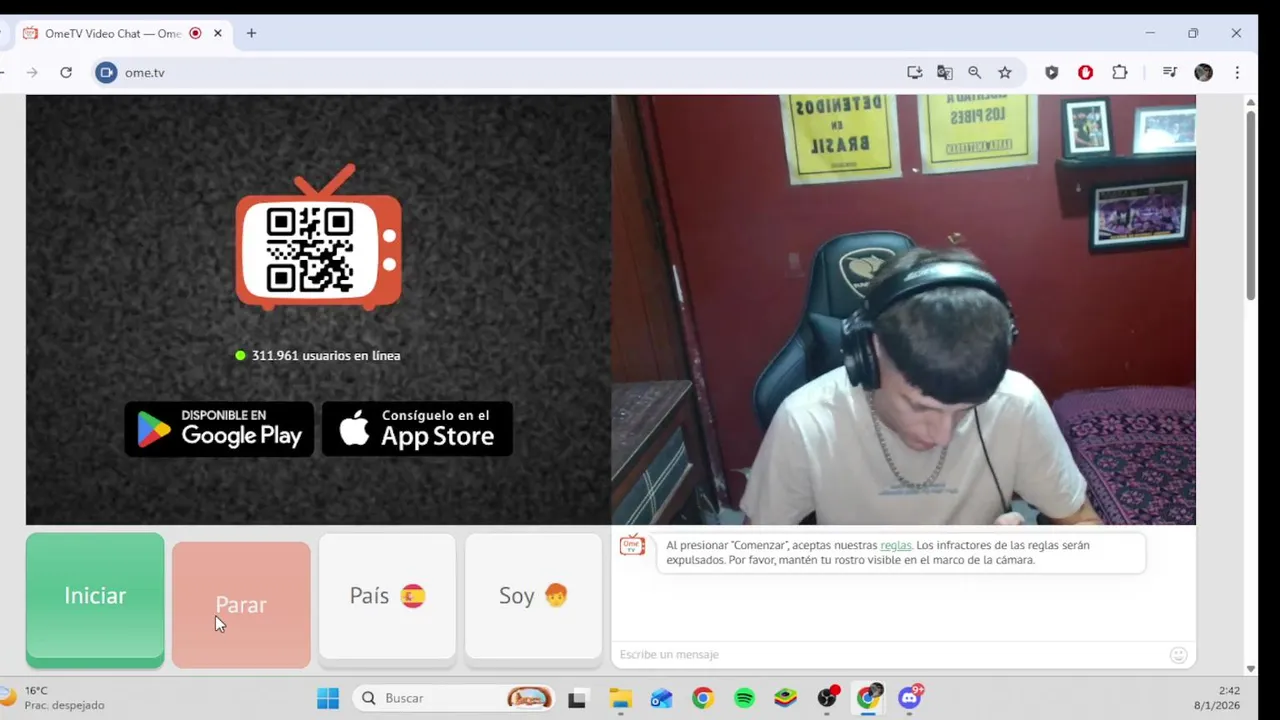Click the webcam video preview

pyautogui.click(x=903, y=310)
